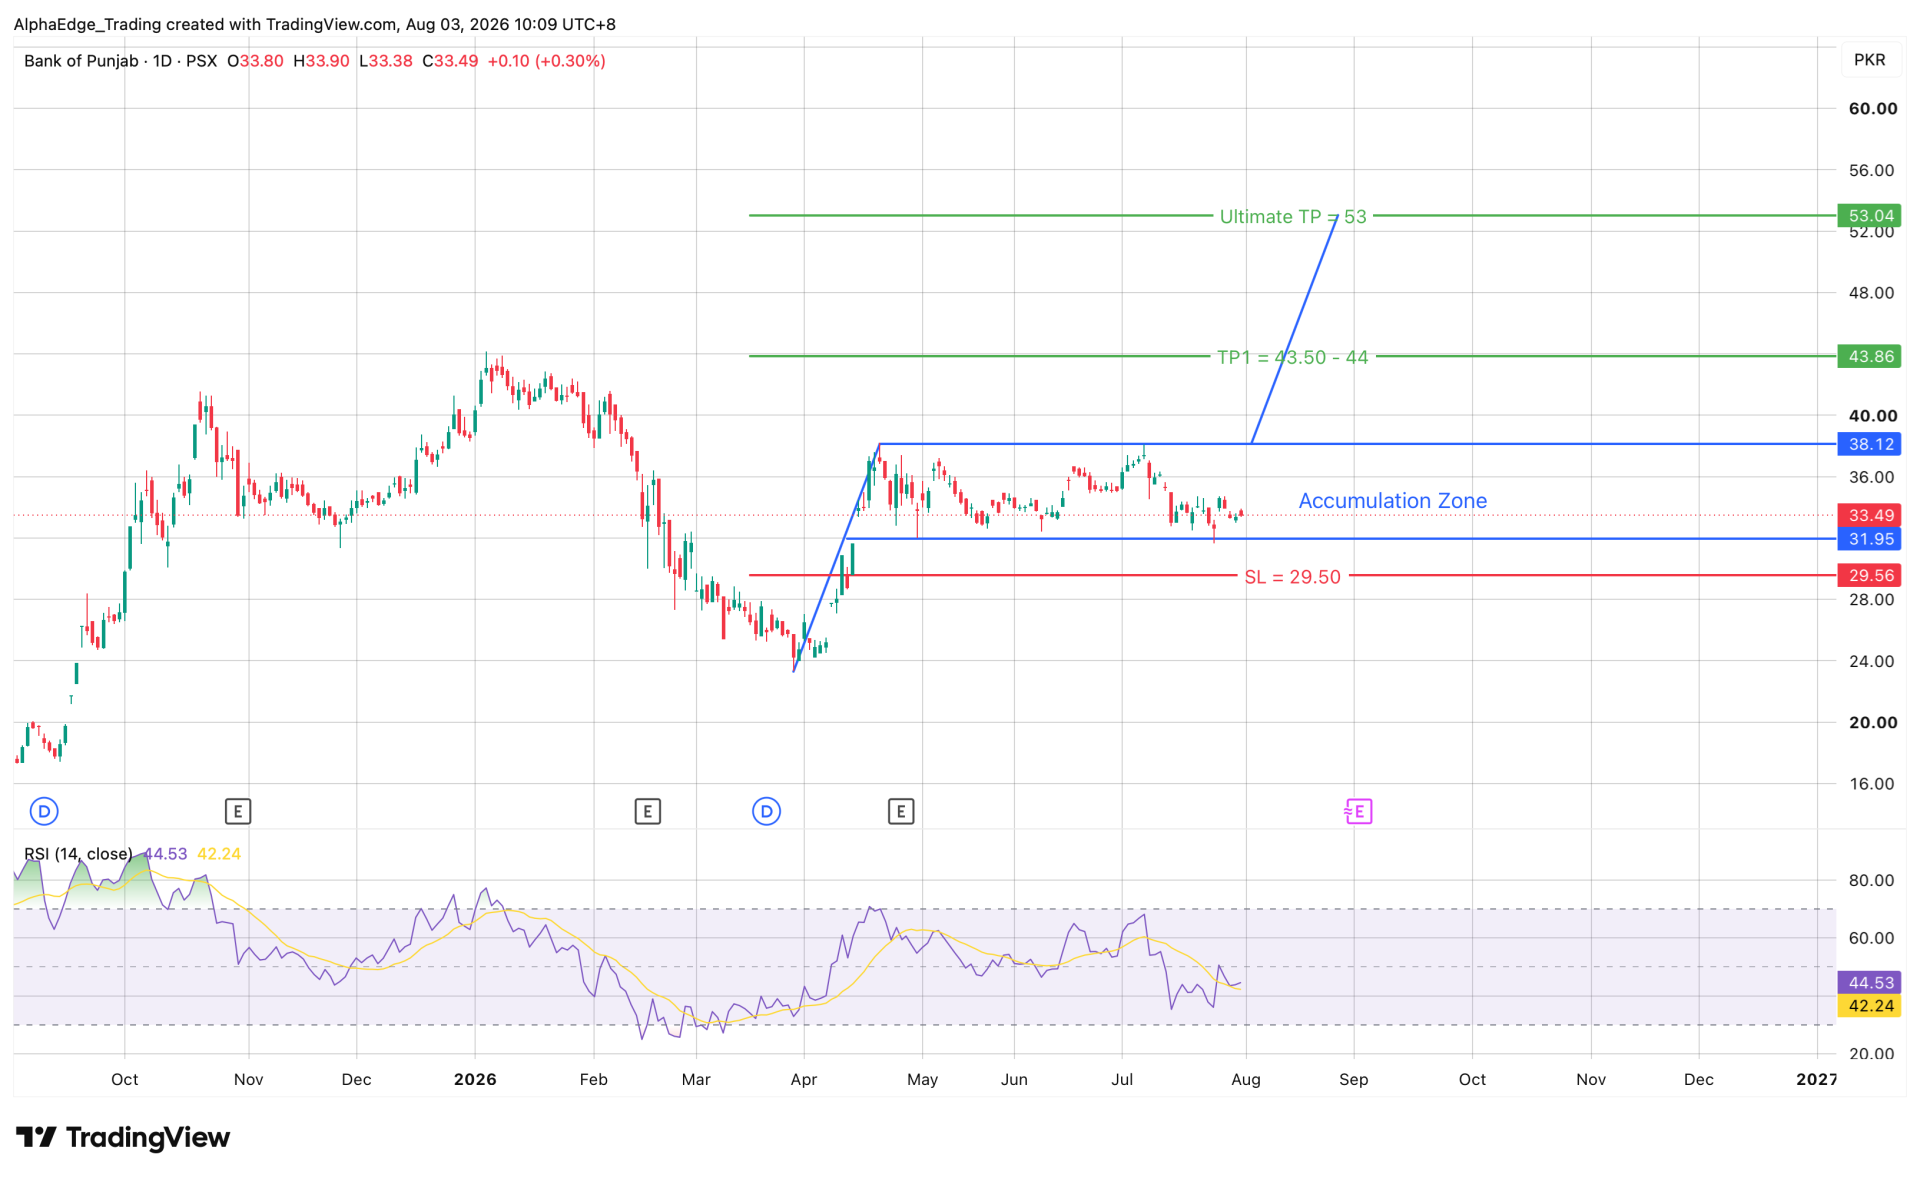This screenshot has height=1178, width=1920.
Task: Click the 2027 year label on time axis
Action: pyautogui.click(x=1817, y=1080)
